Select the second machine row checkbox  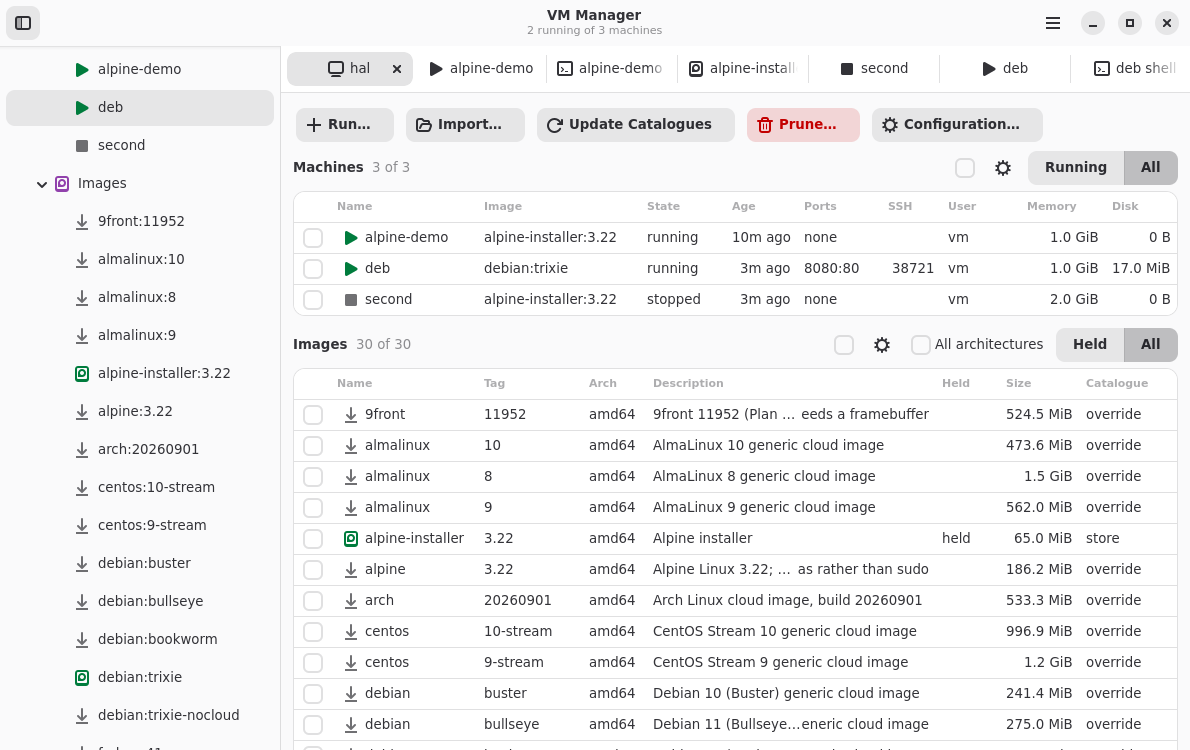pyautogui.click(x=313, y=300)
